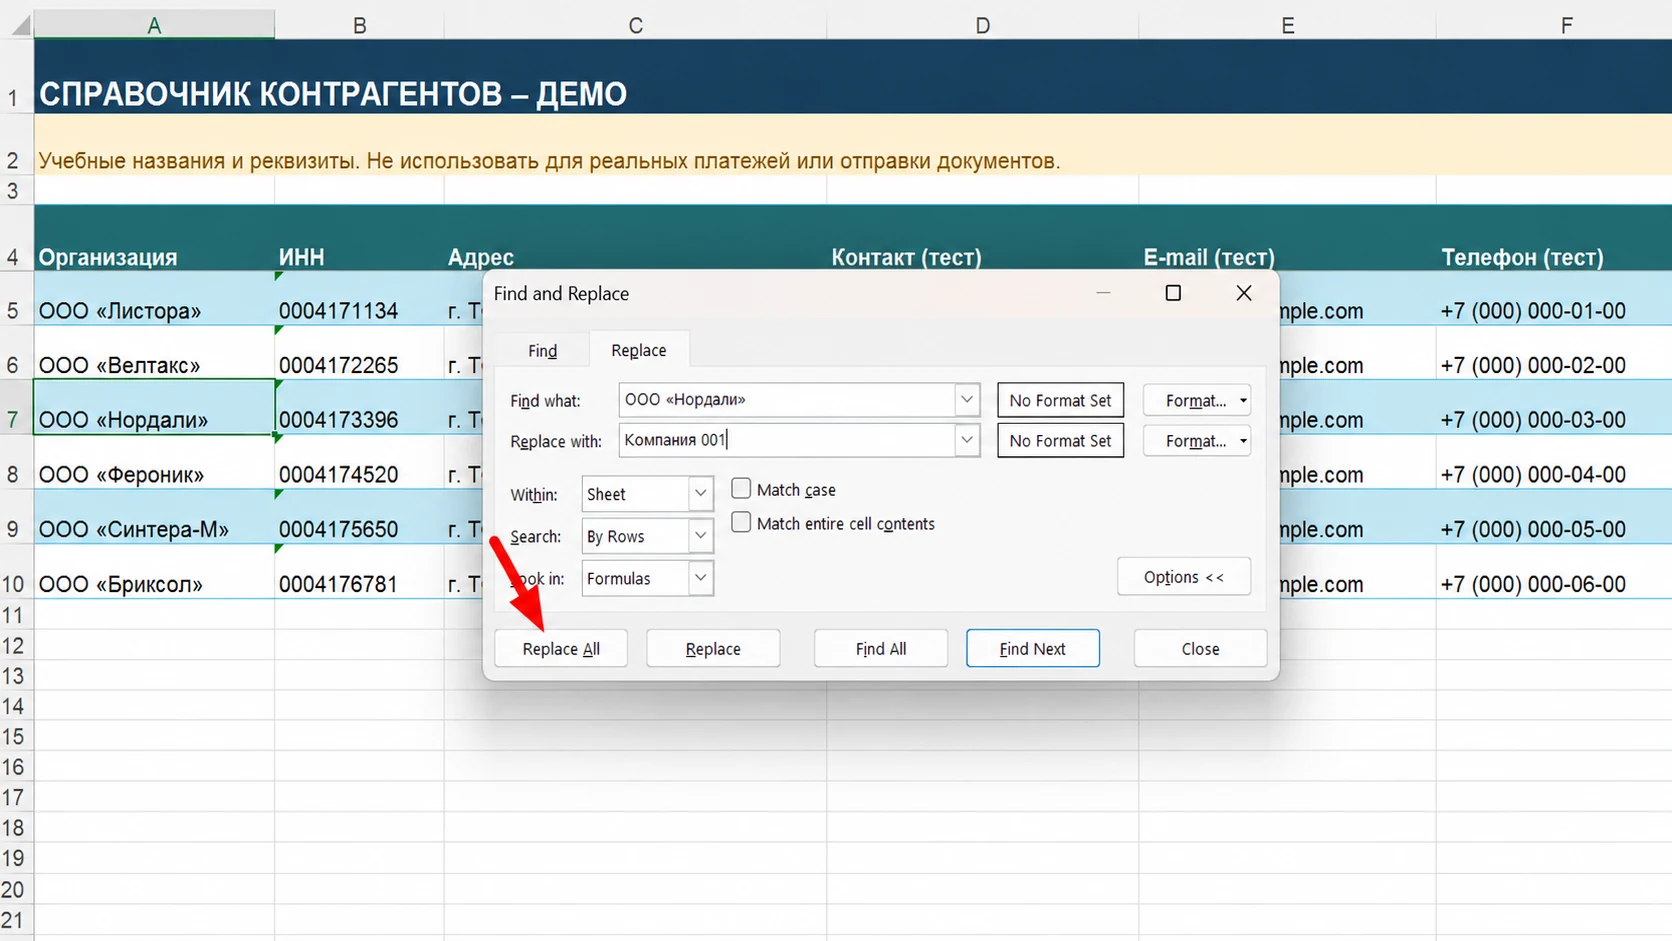The image size is (1672, 941).
Task: Open the Look in dropdown showing Formulas
Action: tap(647, 578)
